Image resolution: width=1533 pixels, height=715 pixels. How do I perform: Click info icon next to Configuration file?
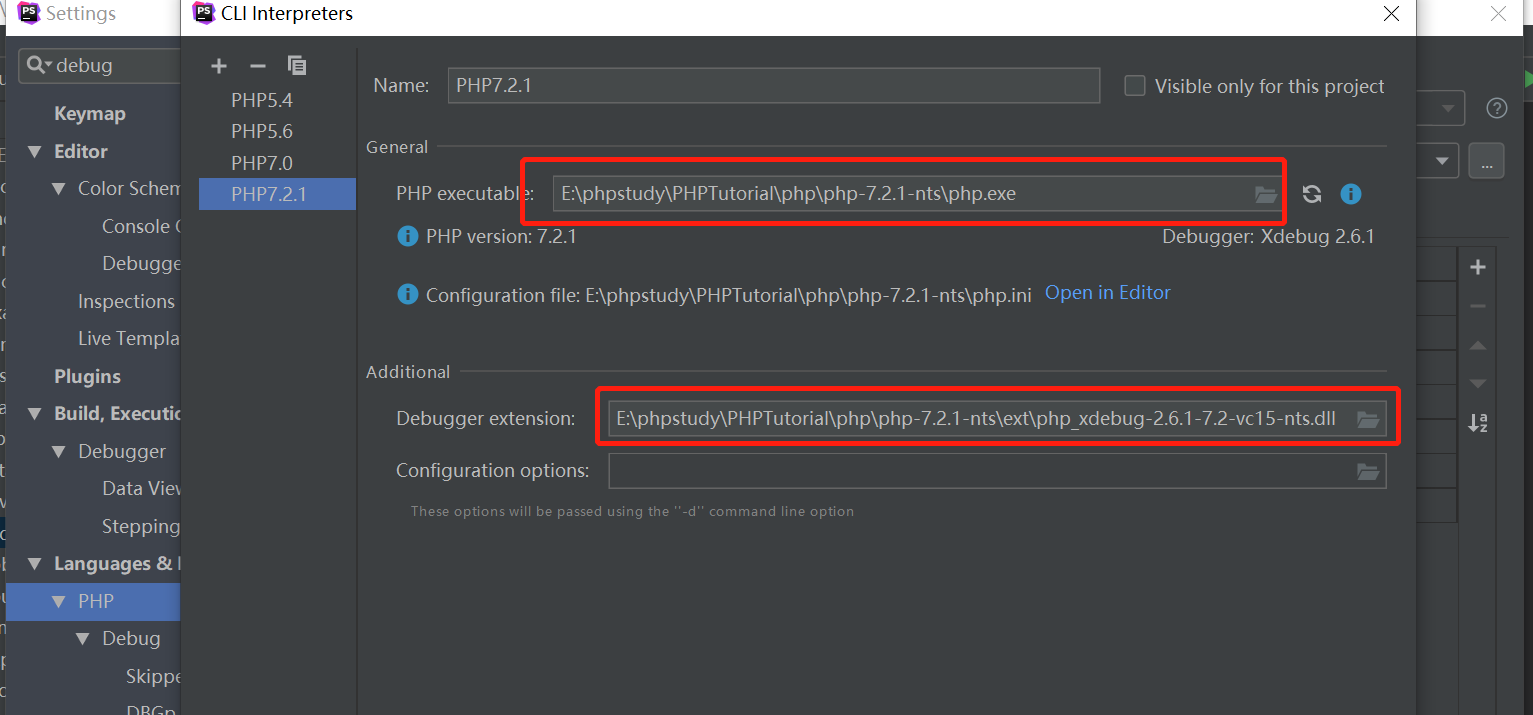[407, 294]
